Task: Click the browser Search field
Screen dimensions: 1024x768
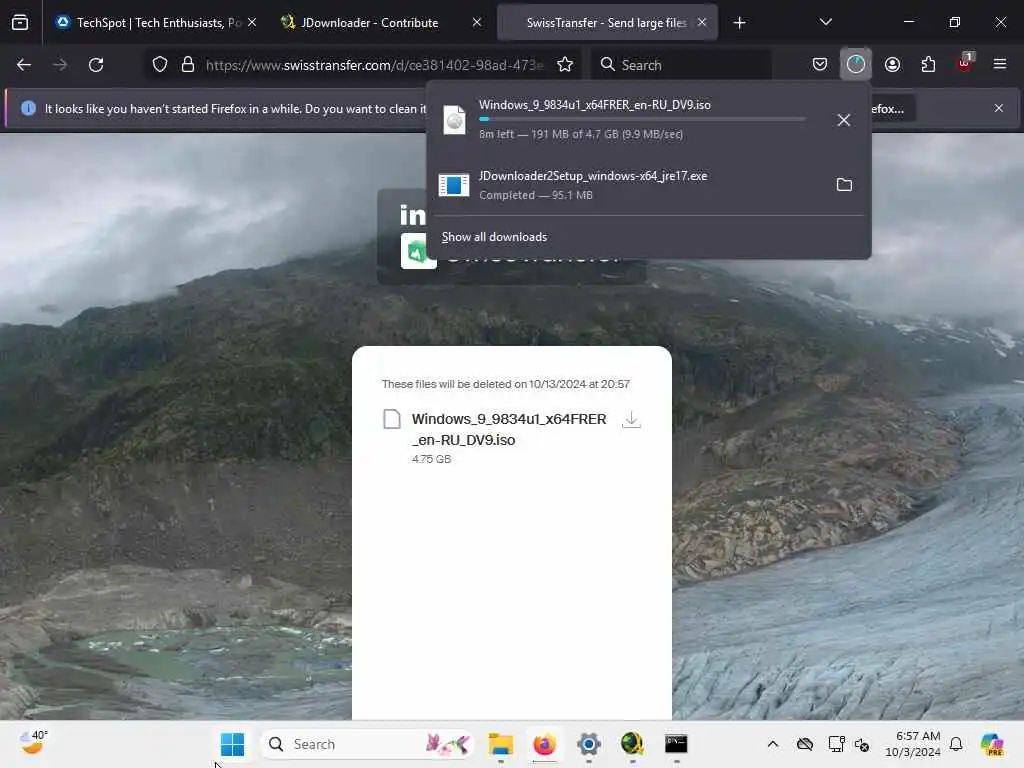Action: [681, 65]
